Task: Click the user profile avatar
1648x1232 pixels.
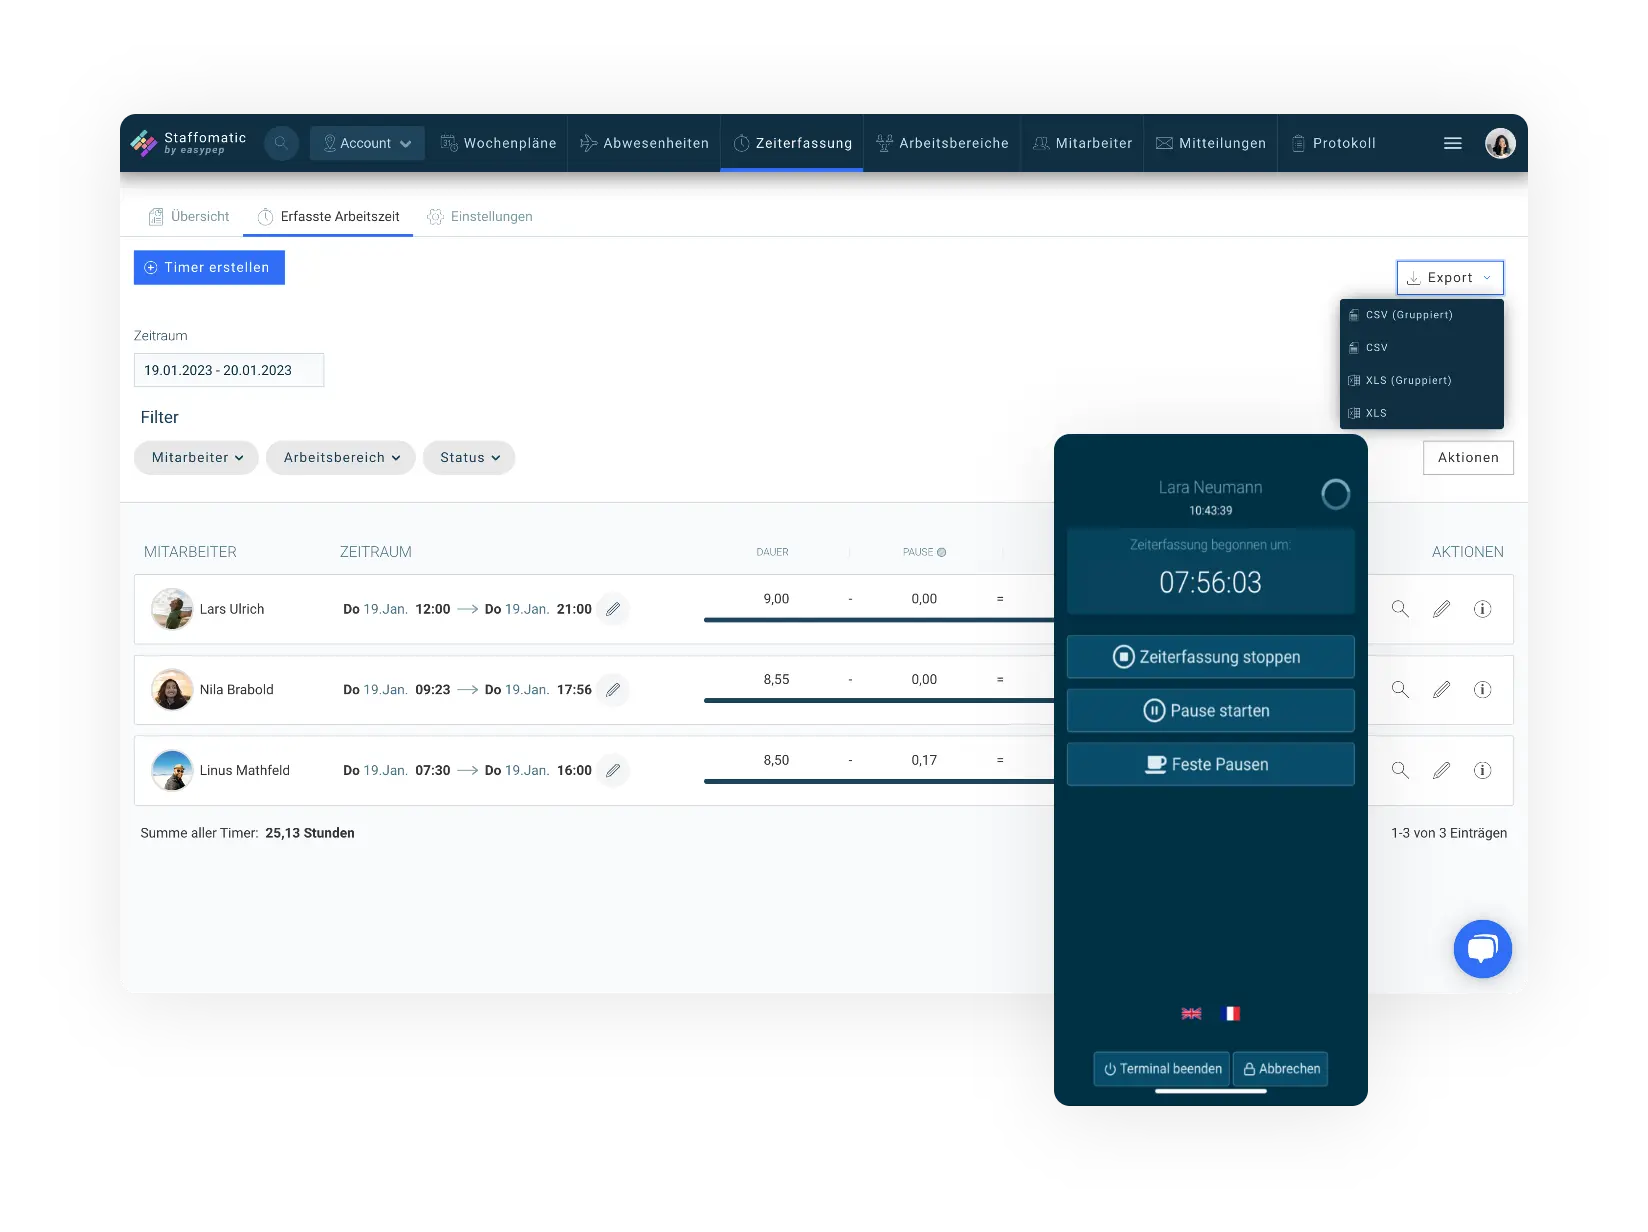Action: coord(1500,143)
